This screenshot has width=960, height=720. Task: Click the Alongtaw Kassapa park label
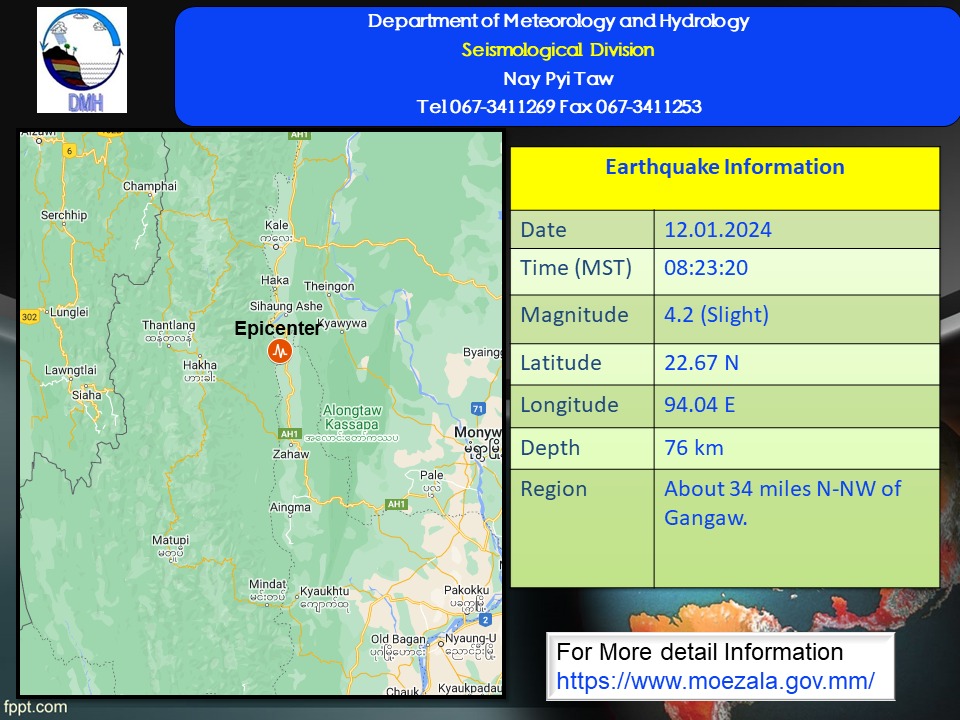pos(351,417)
